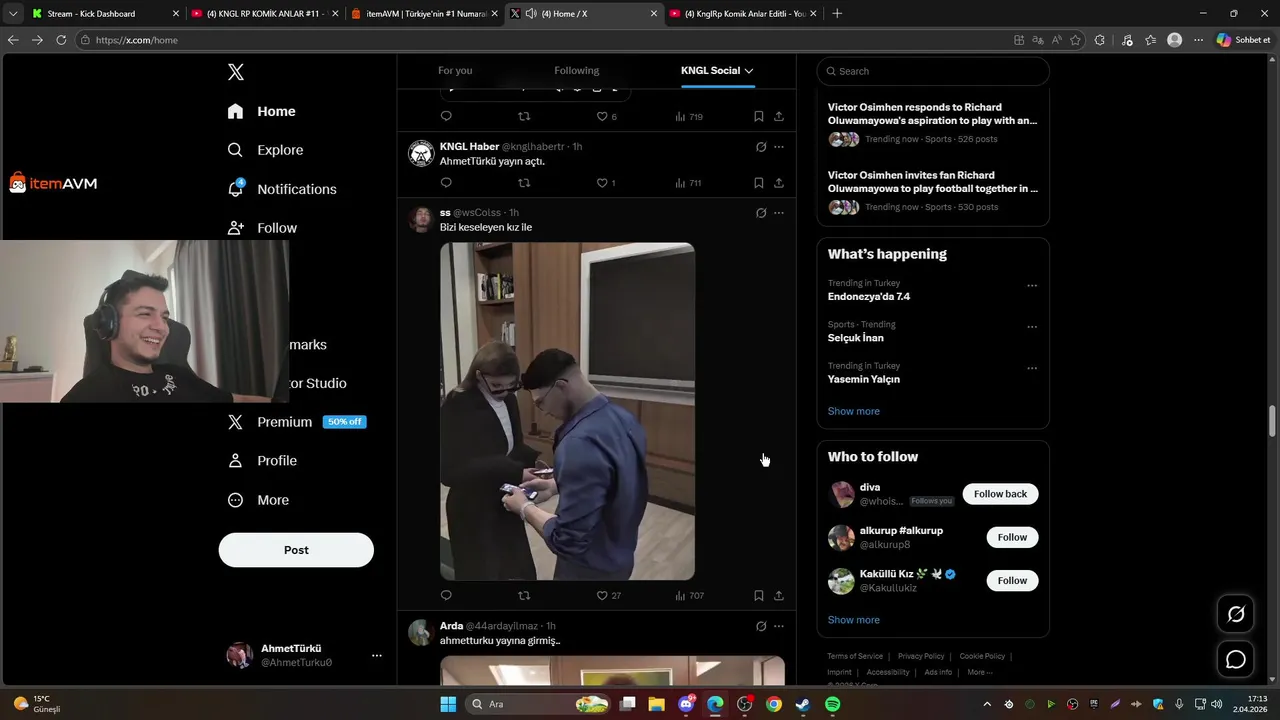Open options for Selçuk İnan trend

[x=1032, y=326]
